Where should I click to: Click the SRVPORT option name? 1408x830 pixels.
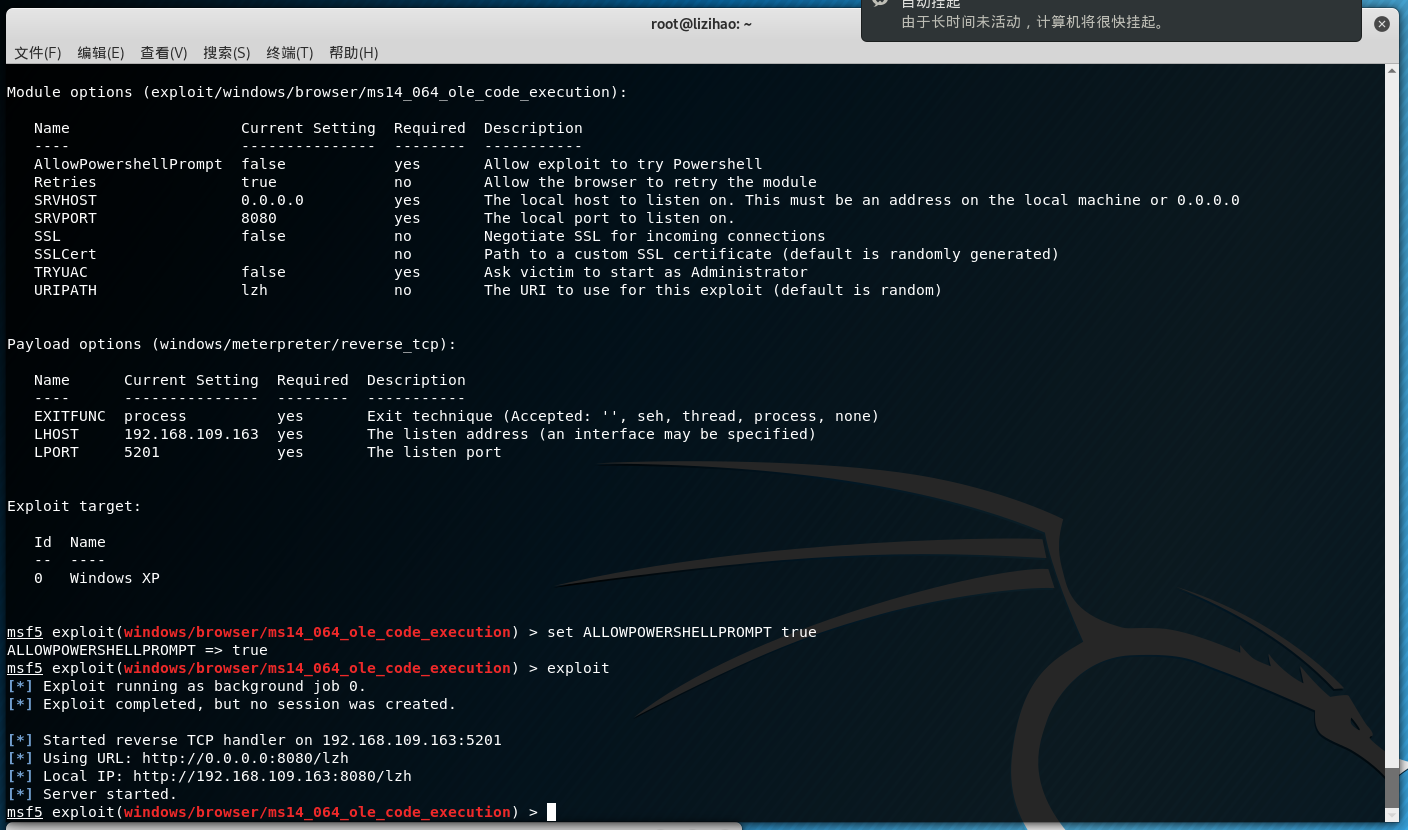65,218
